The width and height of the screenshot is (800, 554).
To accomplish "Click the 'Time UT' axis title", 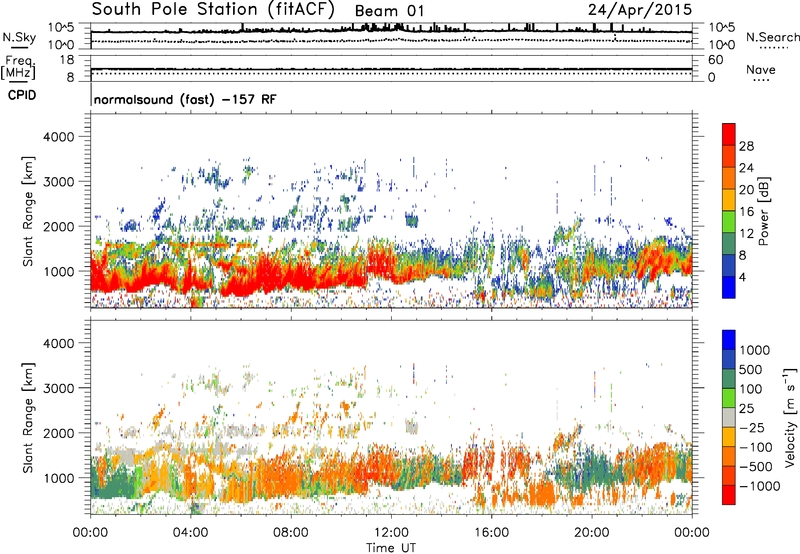I will [x=391, y=548].
